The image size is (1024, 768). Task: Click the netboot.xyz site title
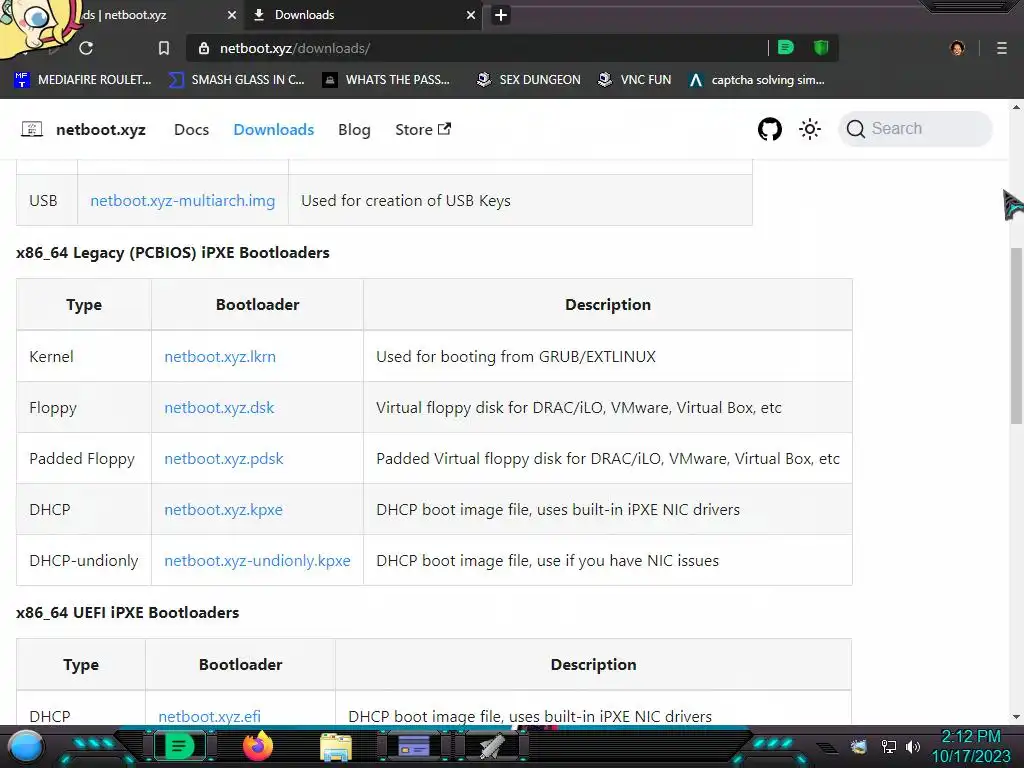[101, 129]
